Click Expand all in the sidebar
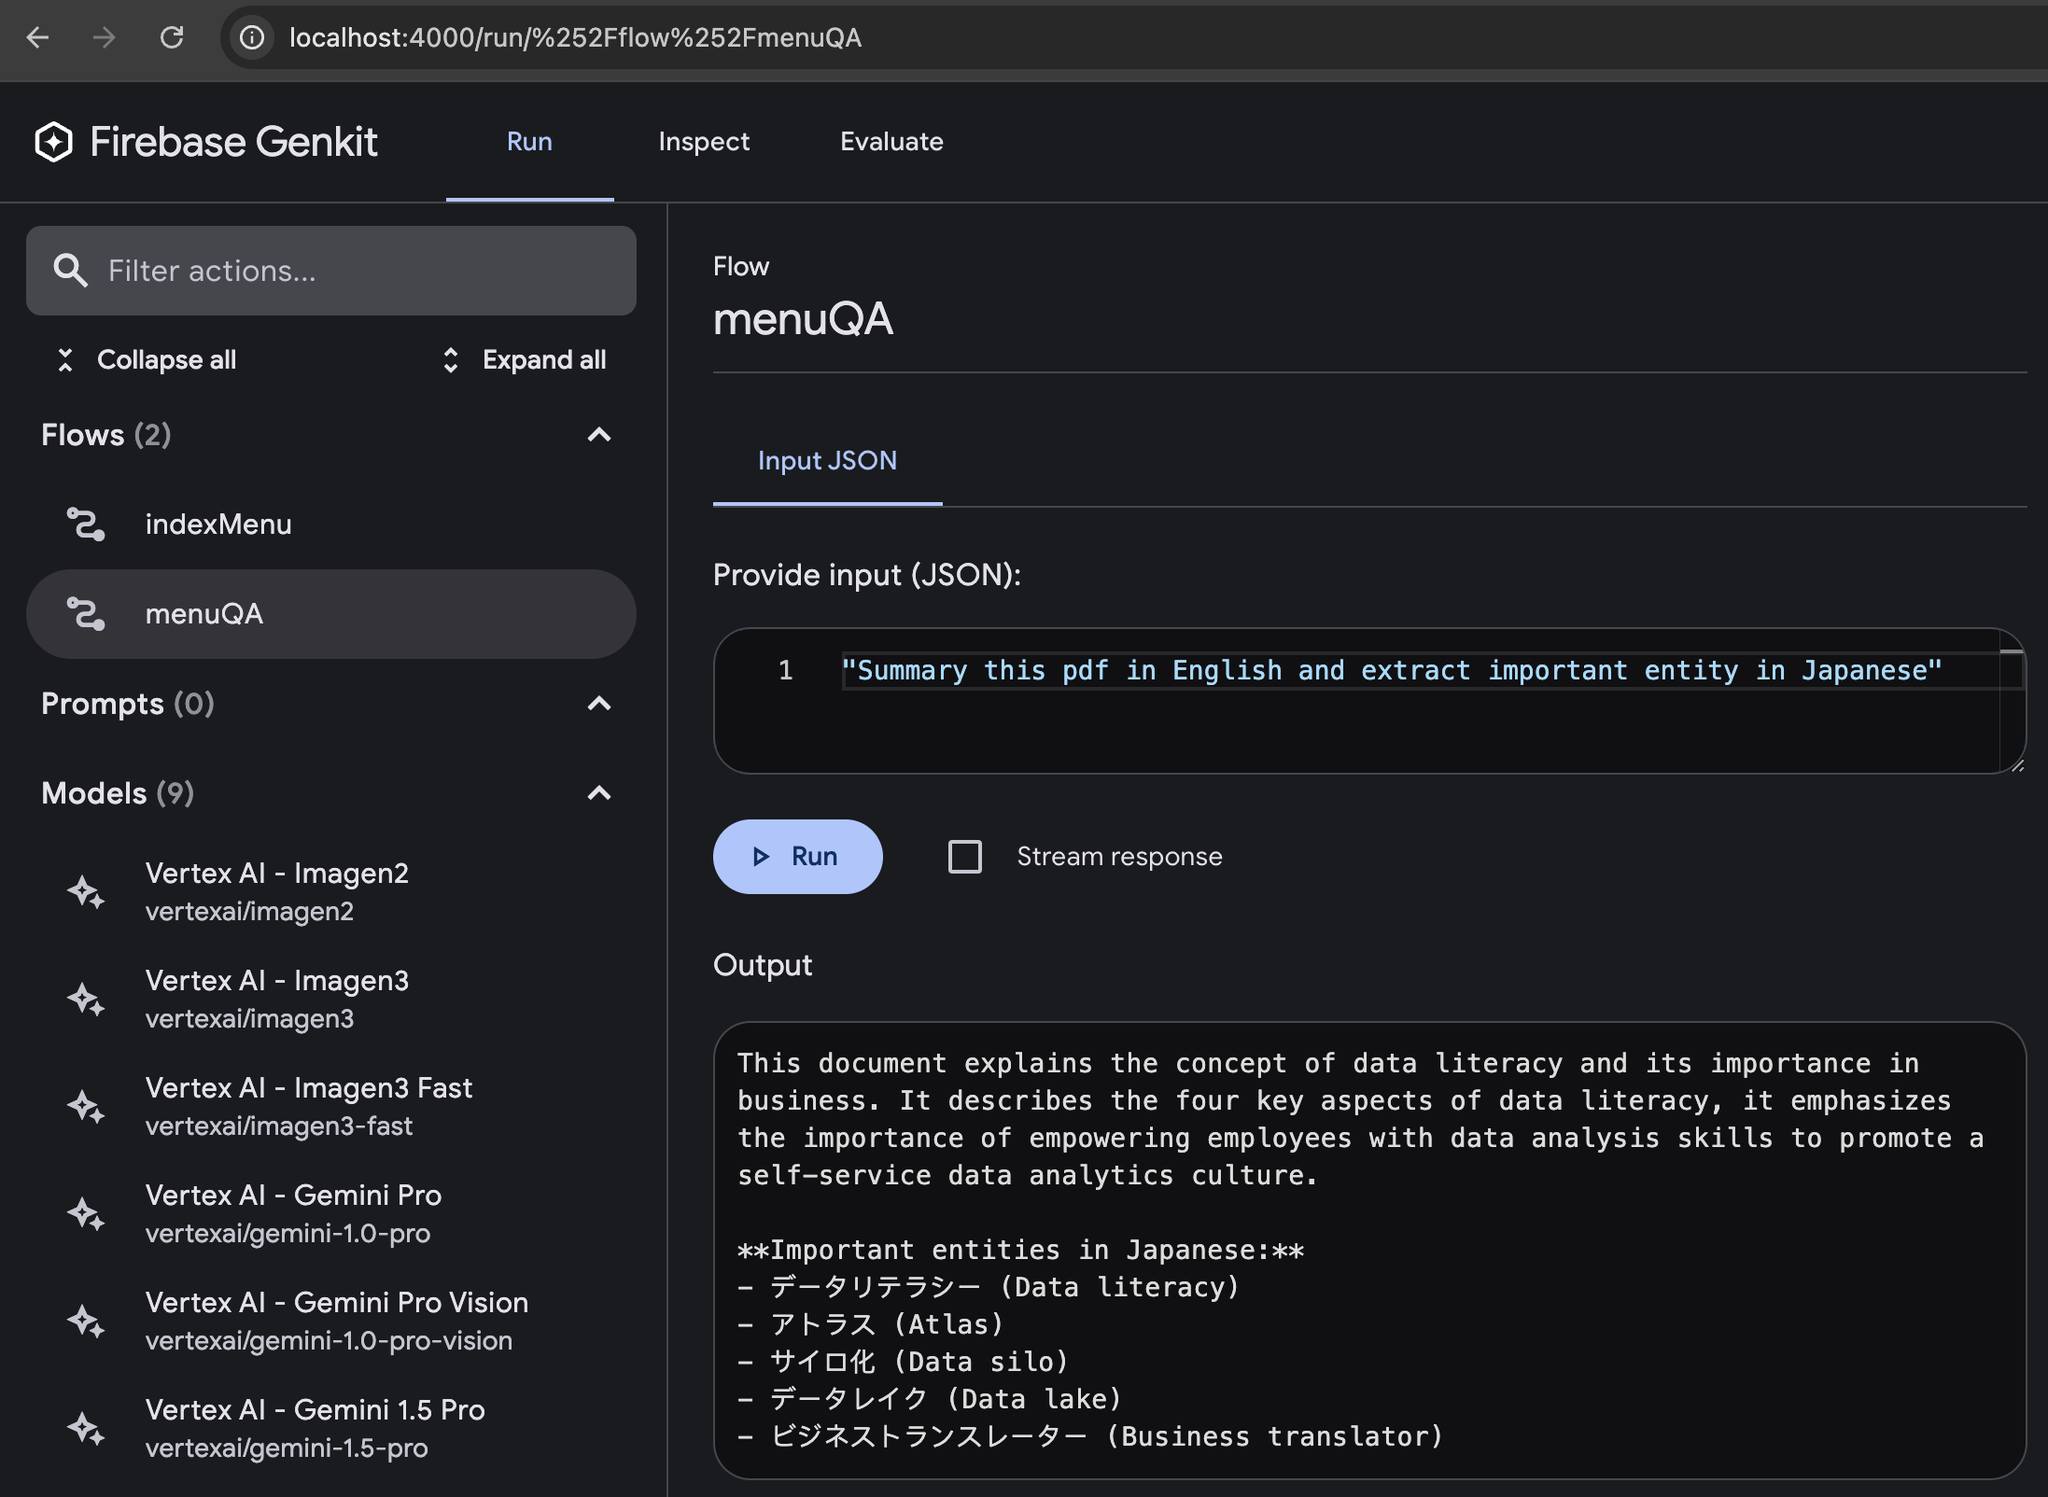 click(524, 360)
